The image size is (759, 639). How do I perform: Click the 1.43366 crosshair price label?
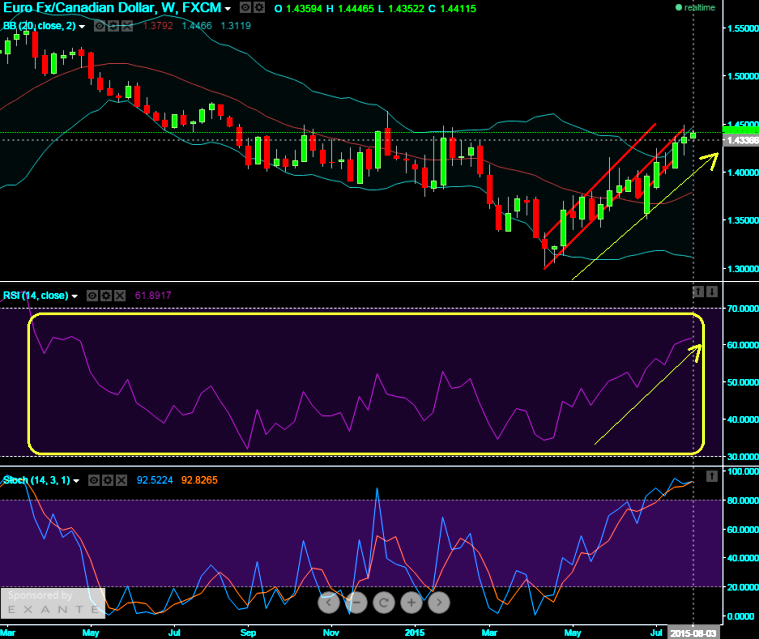[x=741, y=140]
